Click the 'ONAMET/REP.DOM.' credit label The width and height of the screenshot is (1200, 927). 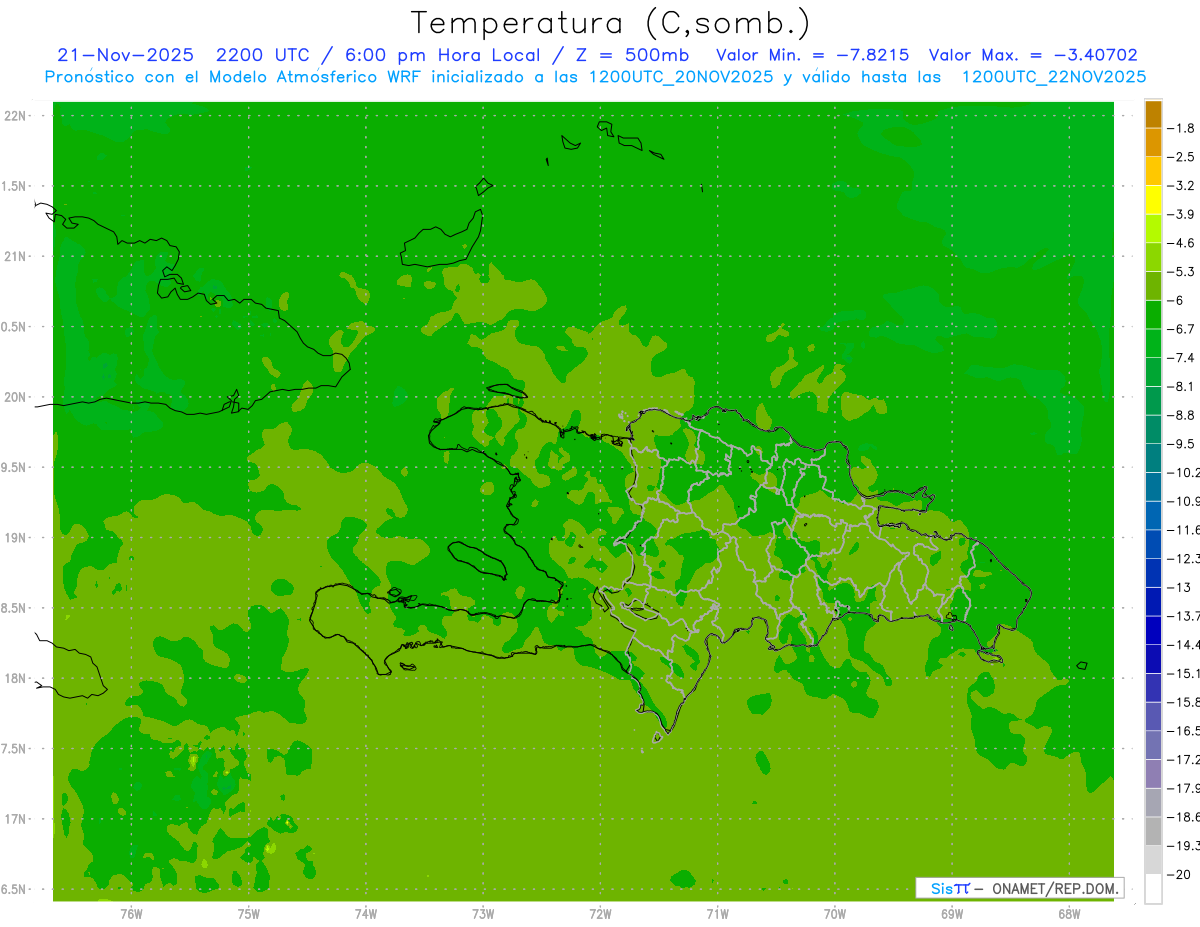click(x=1055, y=888)
